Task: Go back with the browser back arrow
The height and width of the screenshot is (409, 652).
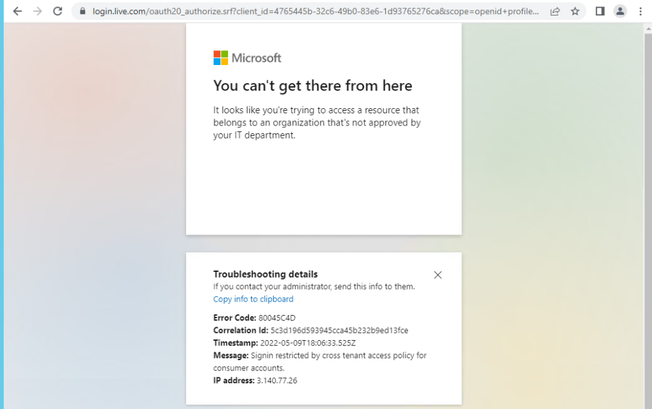Action: 17,11
